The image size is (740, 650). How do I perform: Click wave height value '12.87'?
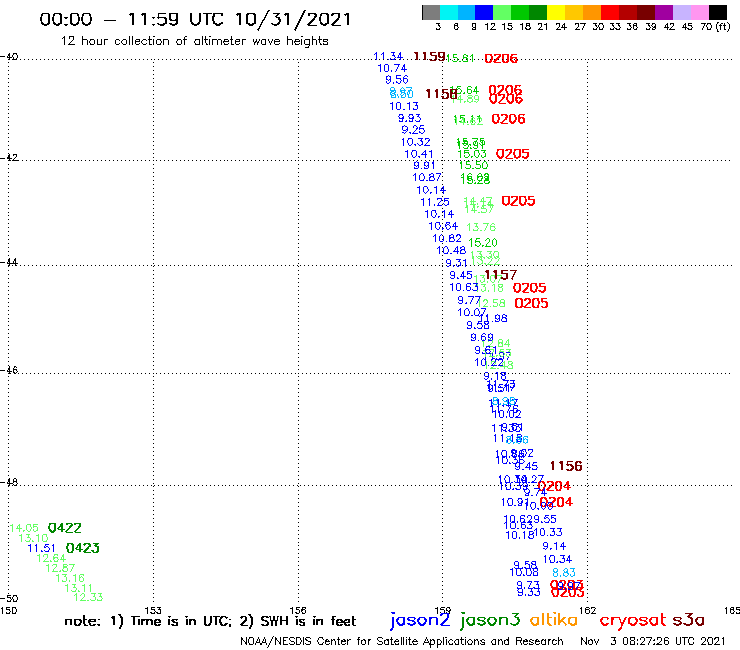(60, 568)
